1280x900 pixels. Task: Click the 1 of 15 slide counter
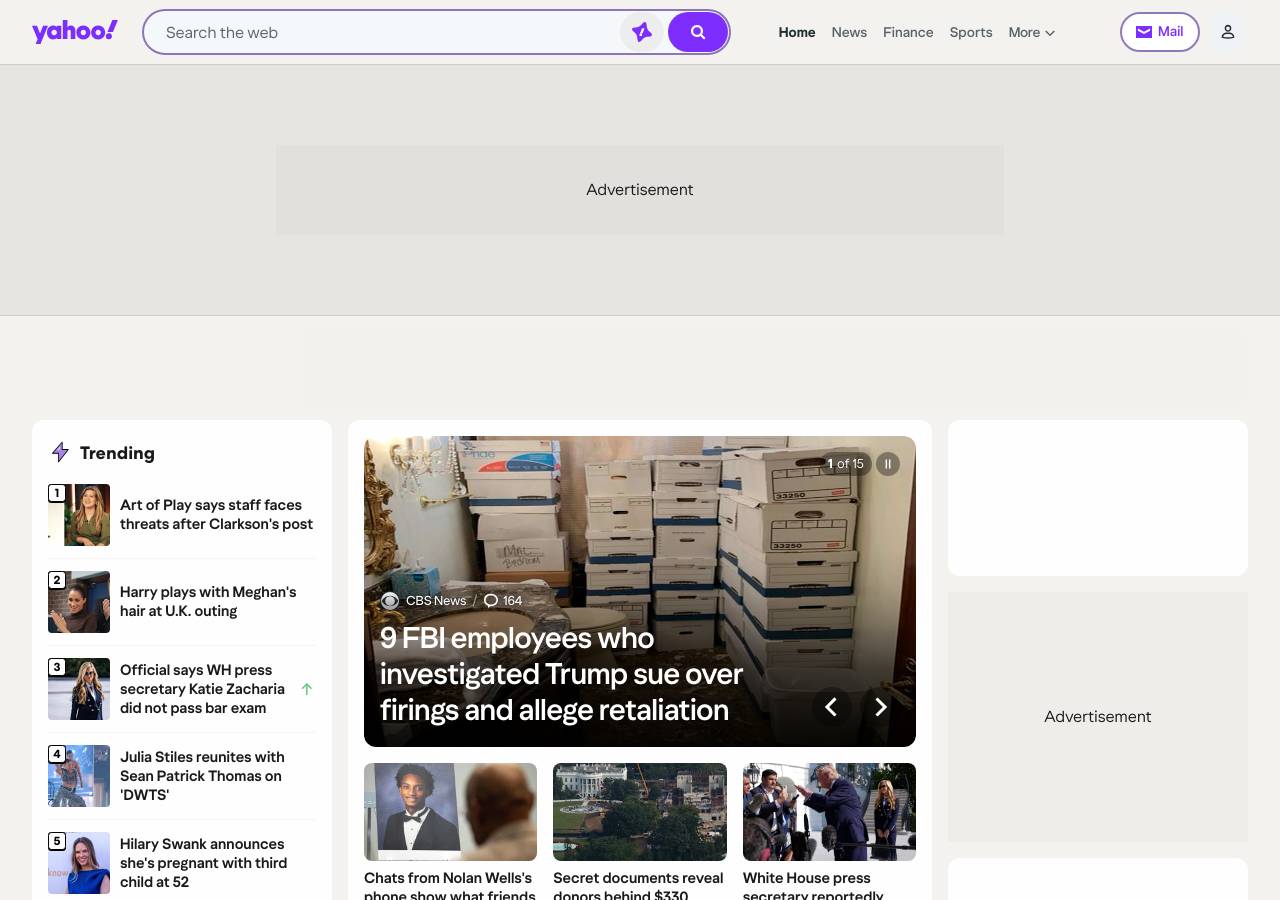click(845, 464)
